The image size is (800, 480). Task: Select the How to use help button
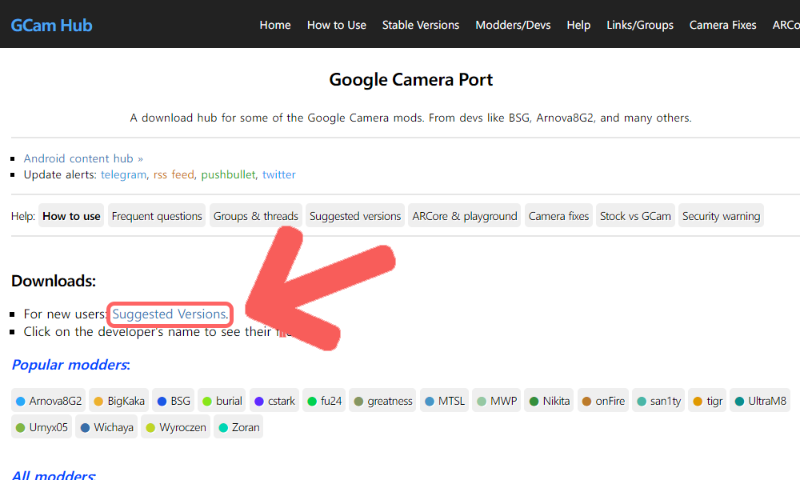point(71,216)
